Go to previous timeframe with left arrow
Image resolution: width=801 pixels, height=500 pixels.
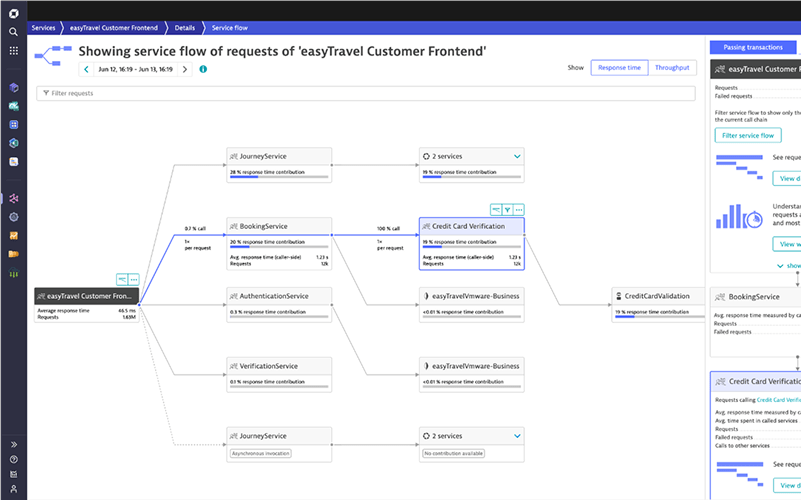click(x=86, y=69)
